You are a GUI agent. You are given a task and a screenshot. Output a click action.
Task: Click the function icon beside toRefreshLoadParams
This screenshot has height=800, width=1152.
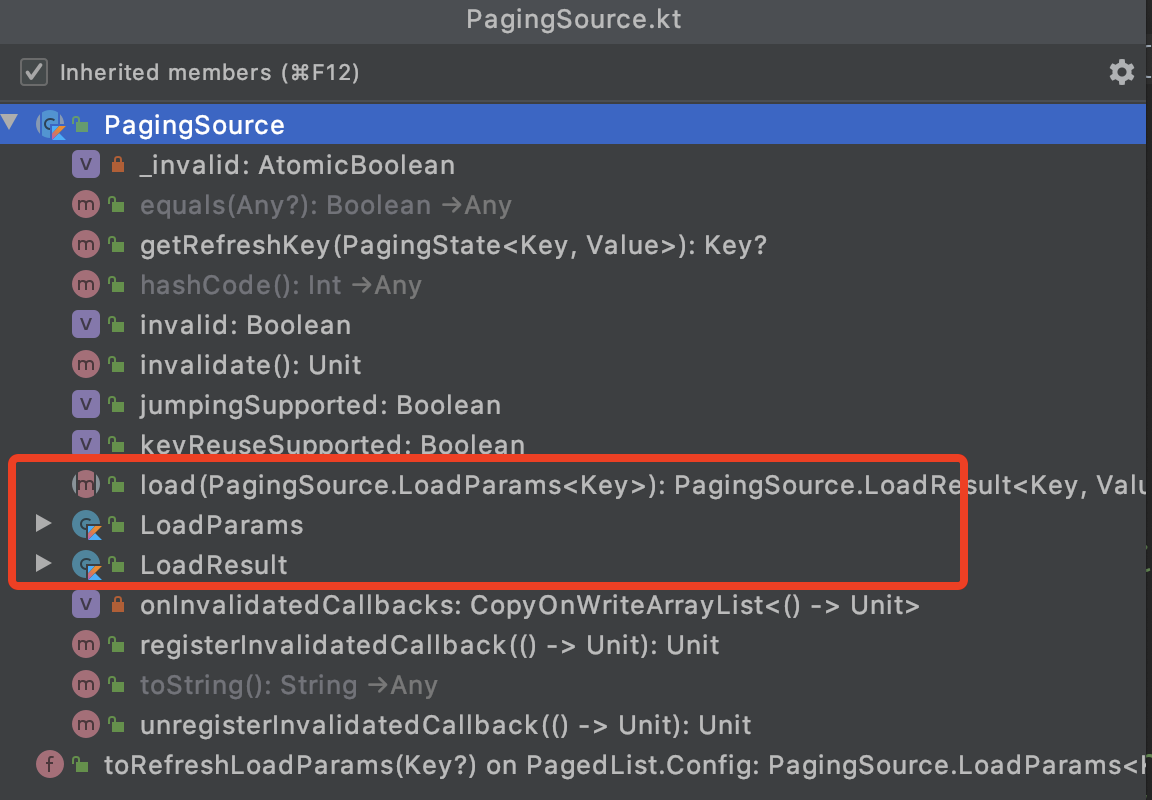(49, 764)
